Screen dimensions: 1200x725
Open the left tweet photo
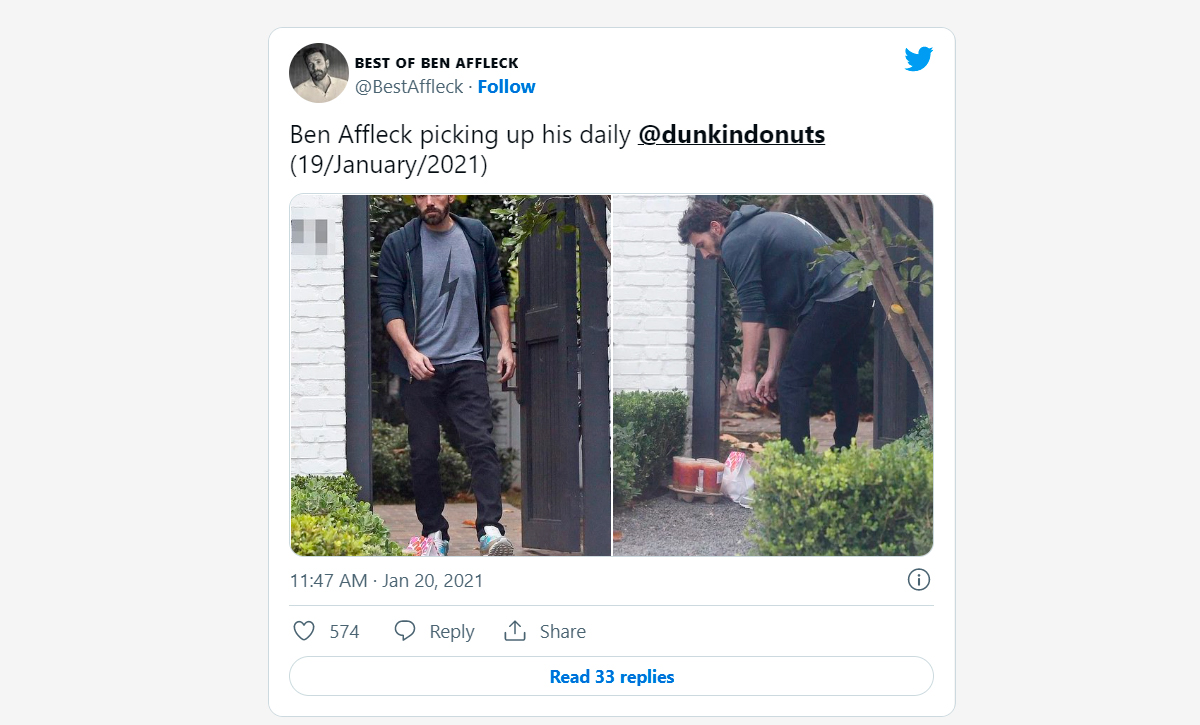[450, 375]
